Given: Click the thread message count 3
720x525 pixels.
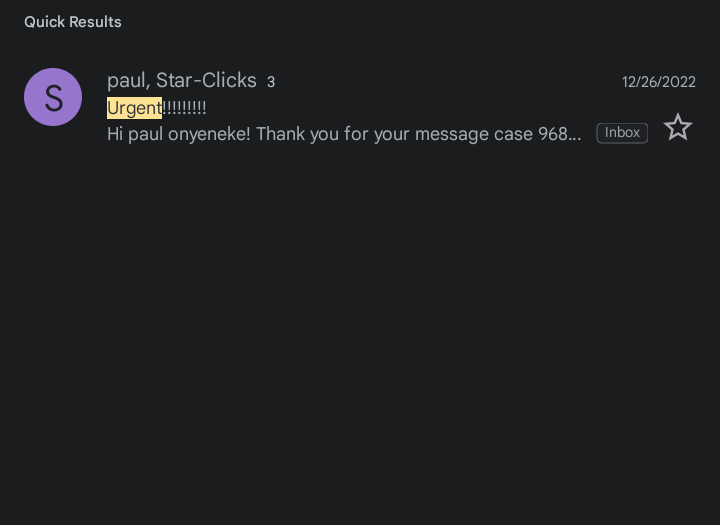Looking at the screenshot, I should click(x=271, y=82).
